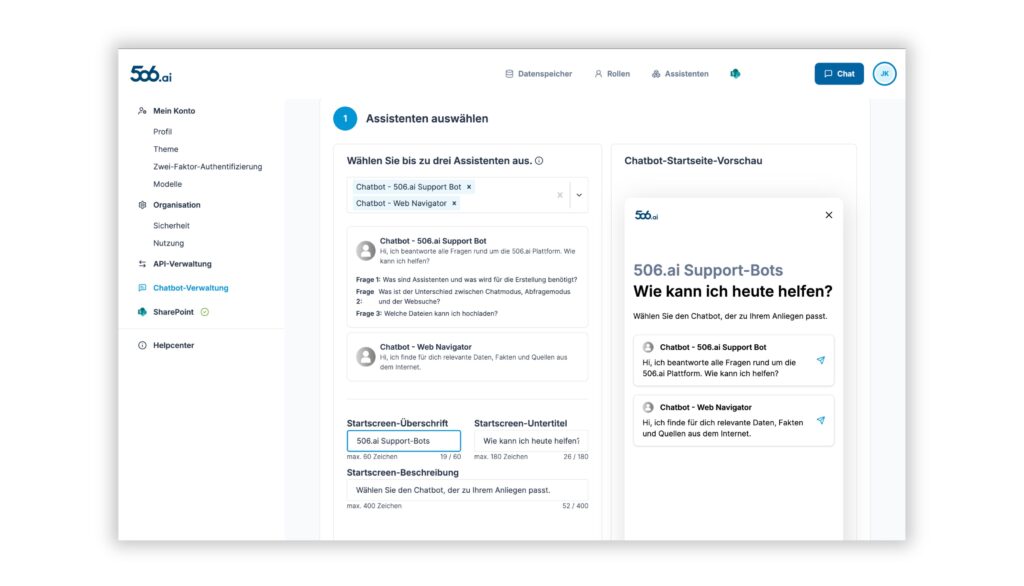The height and width of the screenshot is (586, 1024).
Task: Click the Startscreen-Überschrift input field
Action: click(403, 441)
